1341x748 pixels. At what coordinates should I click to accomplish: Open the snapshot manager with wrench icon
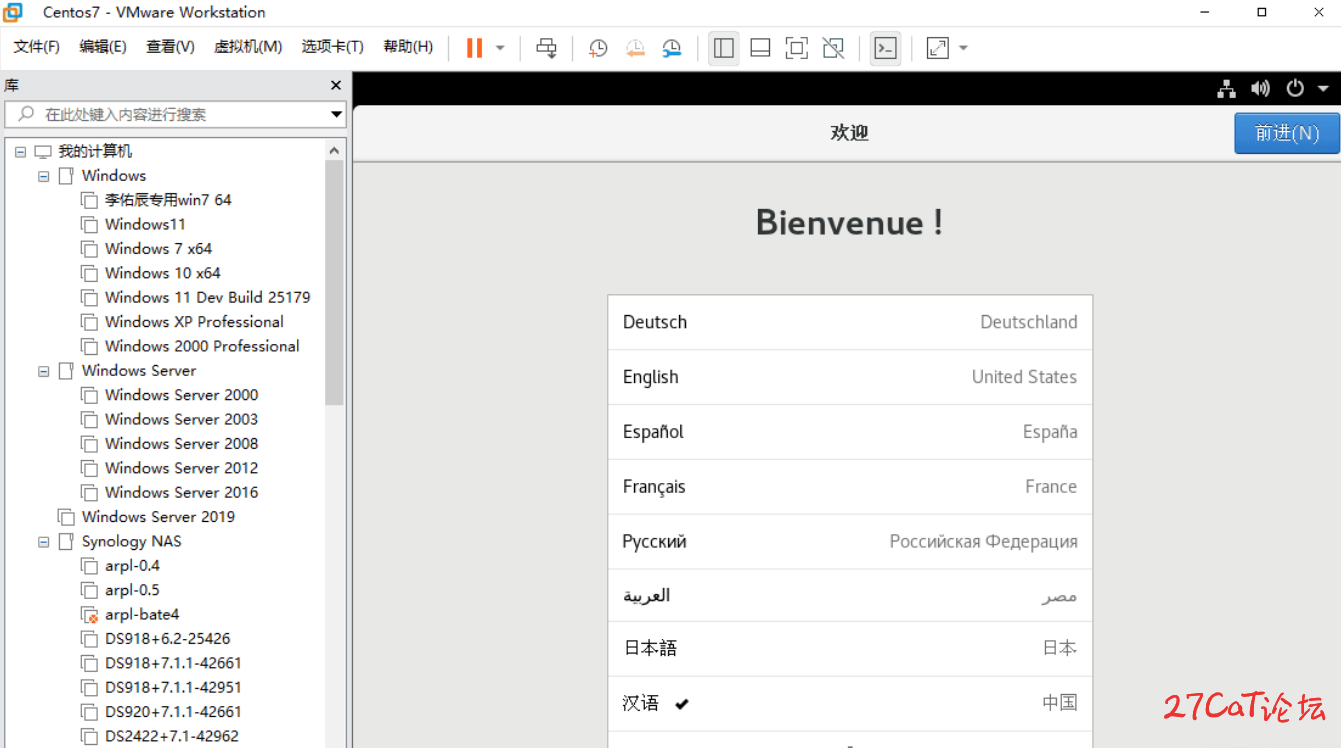[672, 48]
